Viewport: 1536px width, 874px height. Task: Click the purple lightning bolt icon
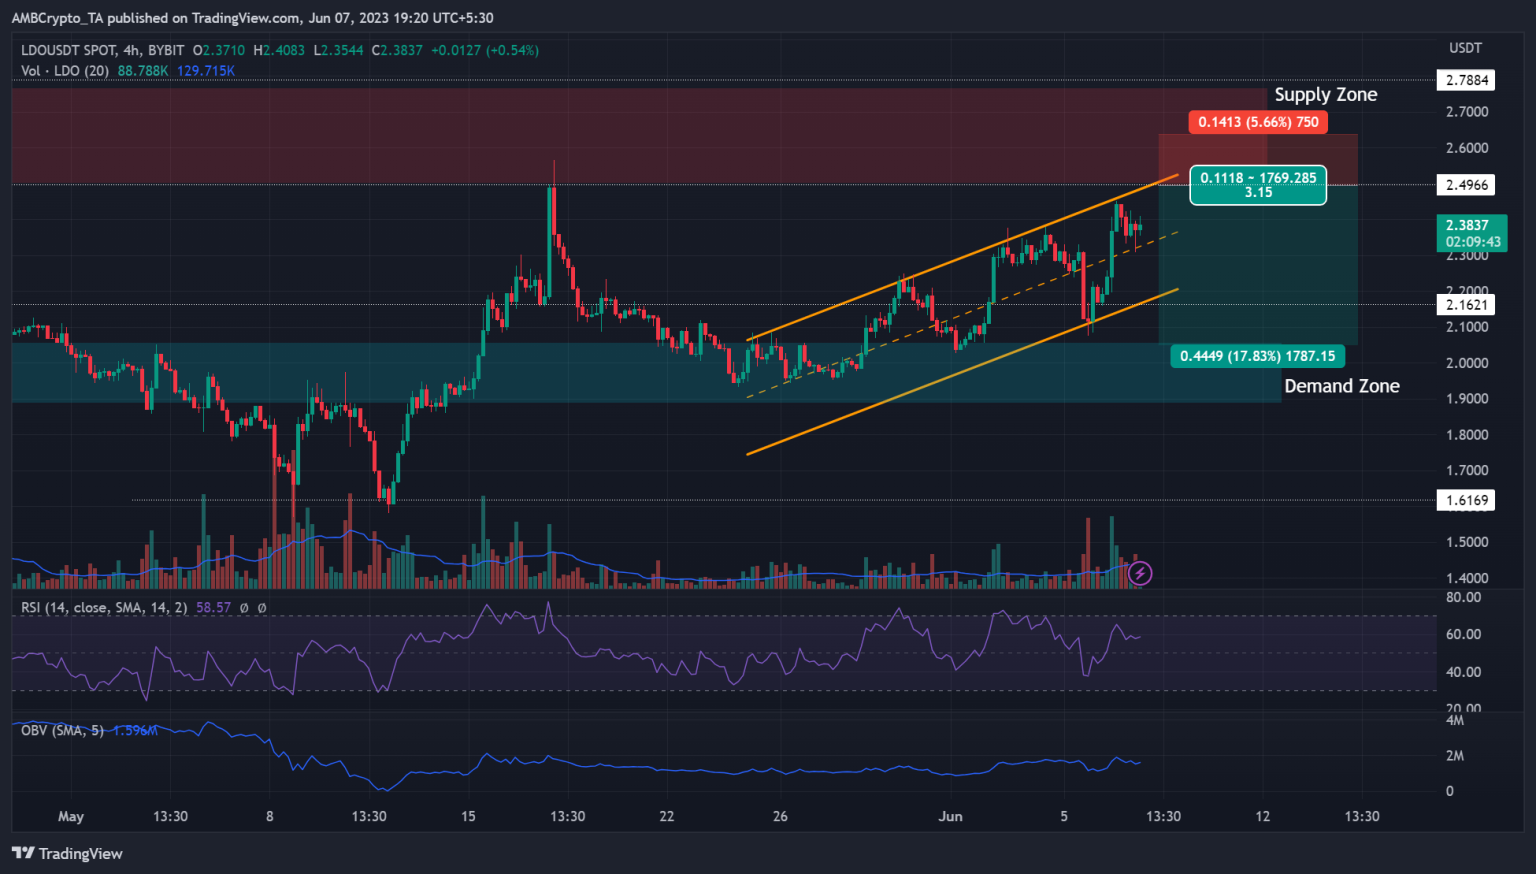click(1140, 573)
